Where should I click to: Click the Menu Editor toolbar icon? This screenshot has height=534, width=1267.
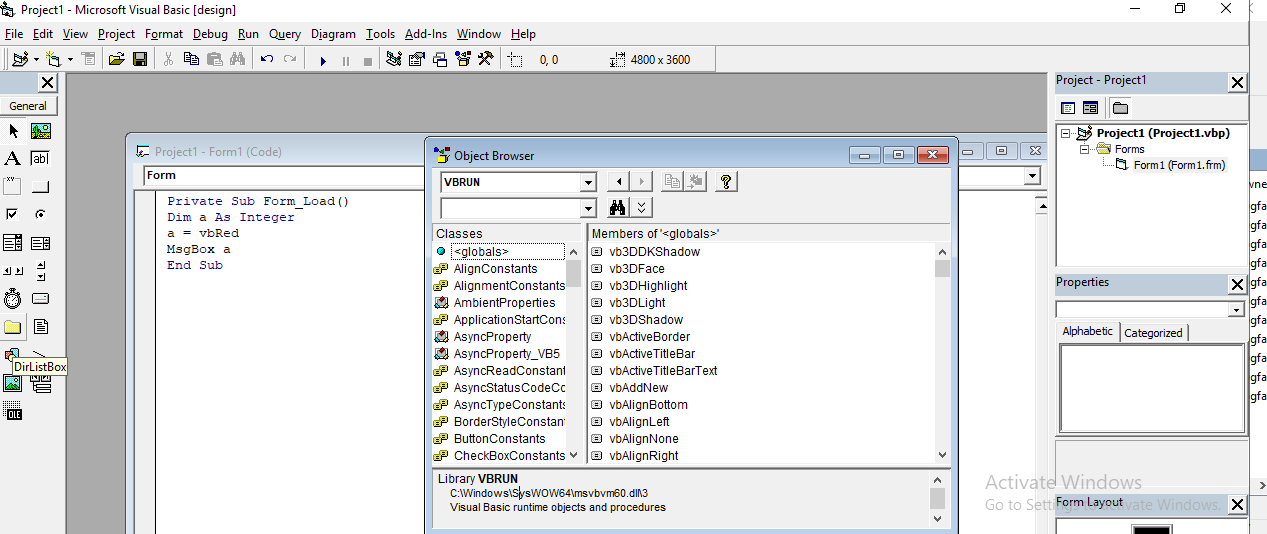tap(88, 60)
